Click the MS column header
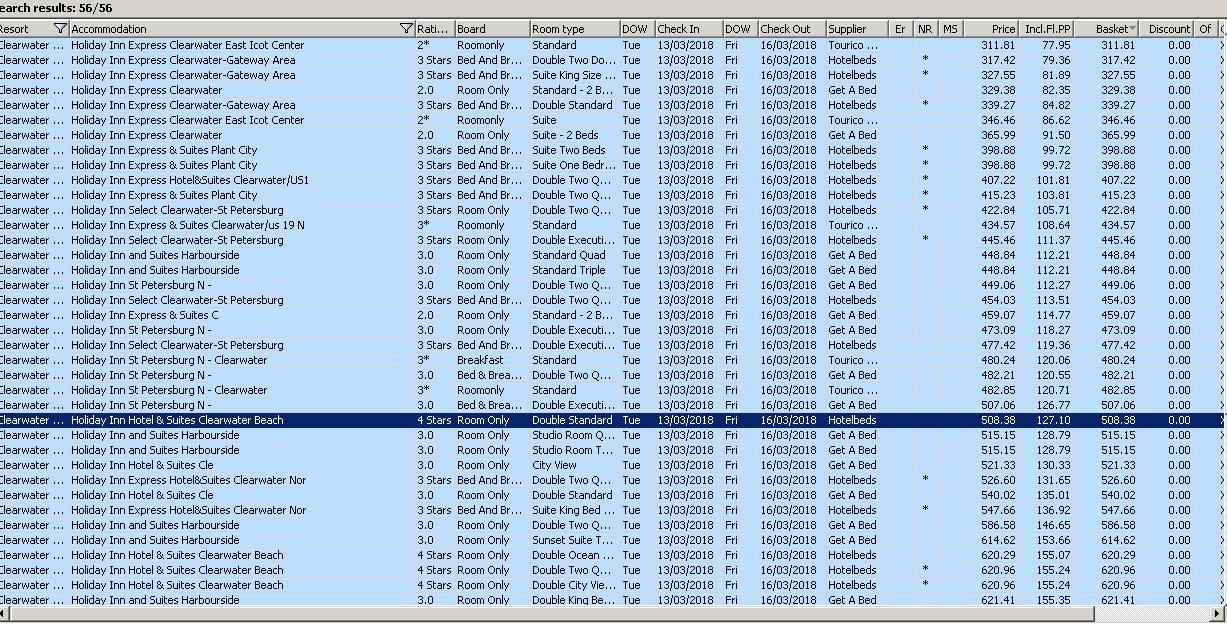1227x624 pixels. click(950, 29)
